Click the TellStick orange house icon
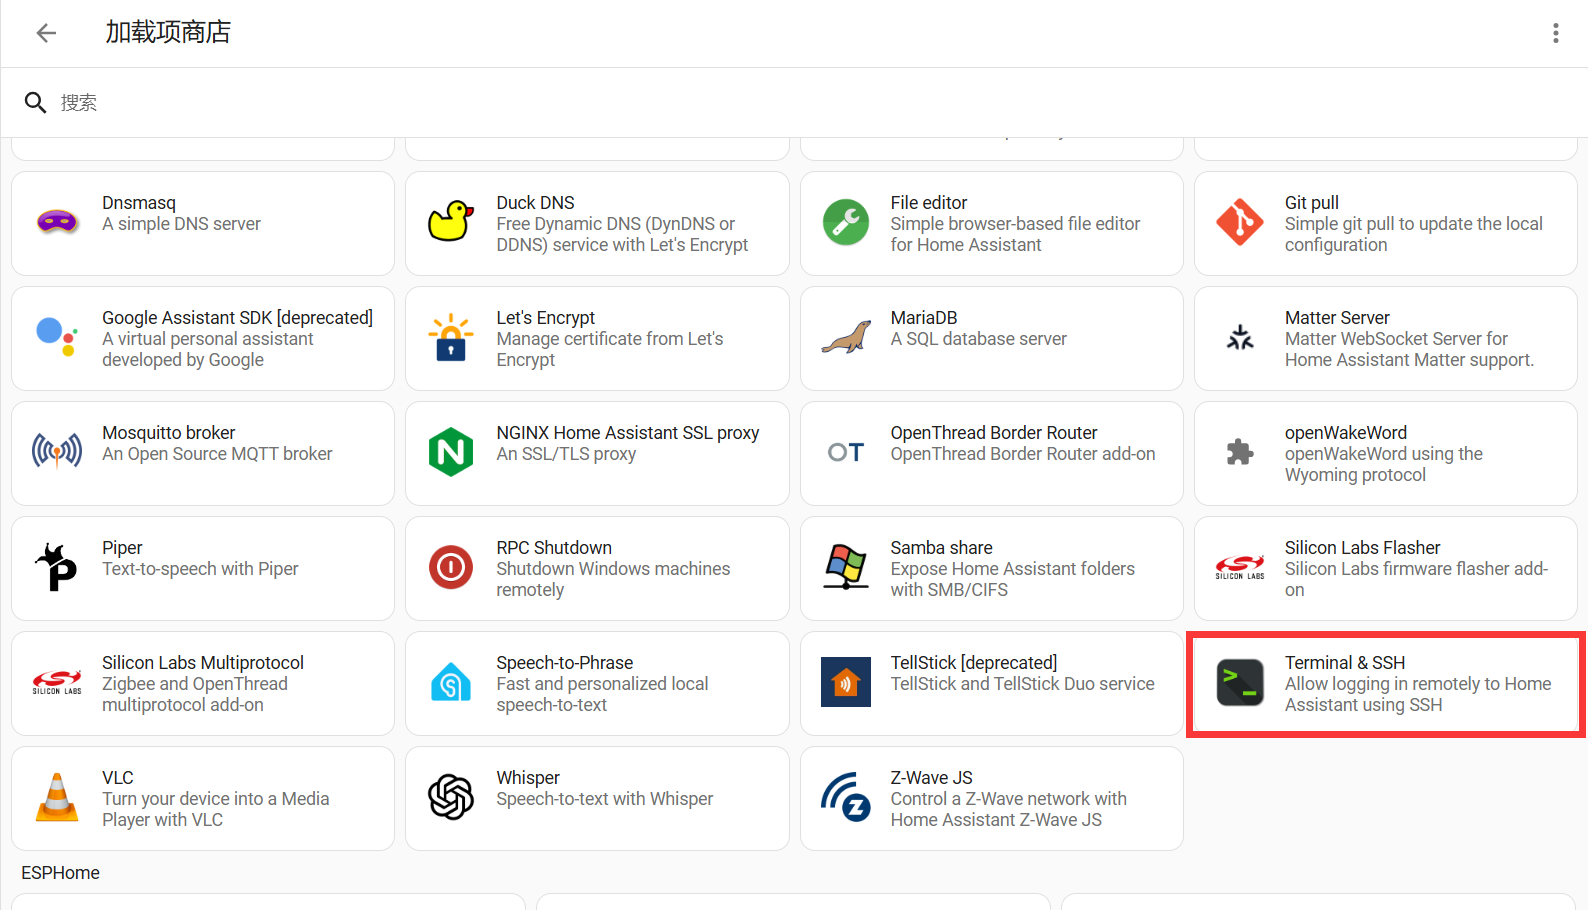 (x=846, y=682)
